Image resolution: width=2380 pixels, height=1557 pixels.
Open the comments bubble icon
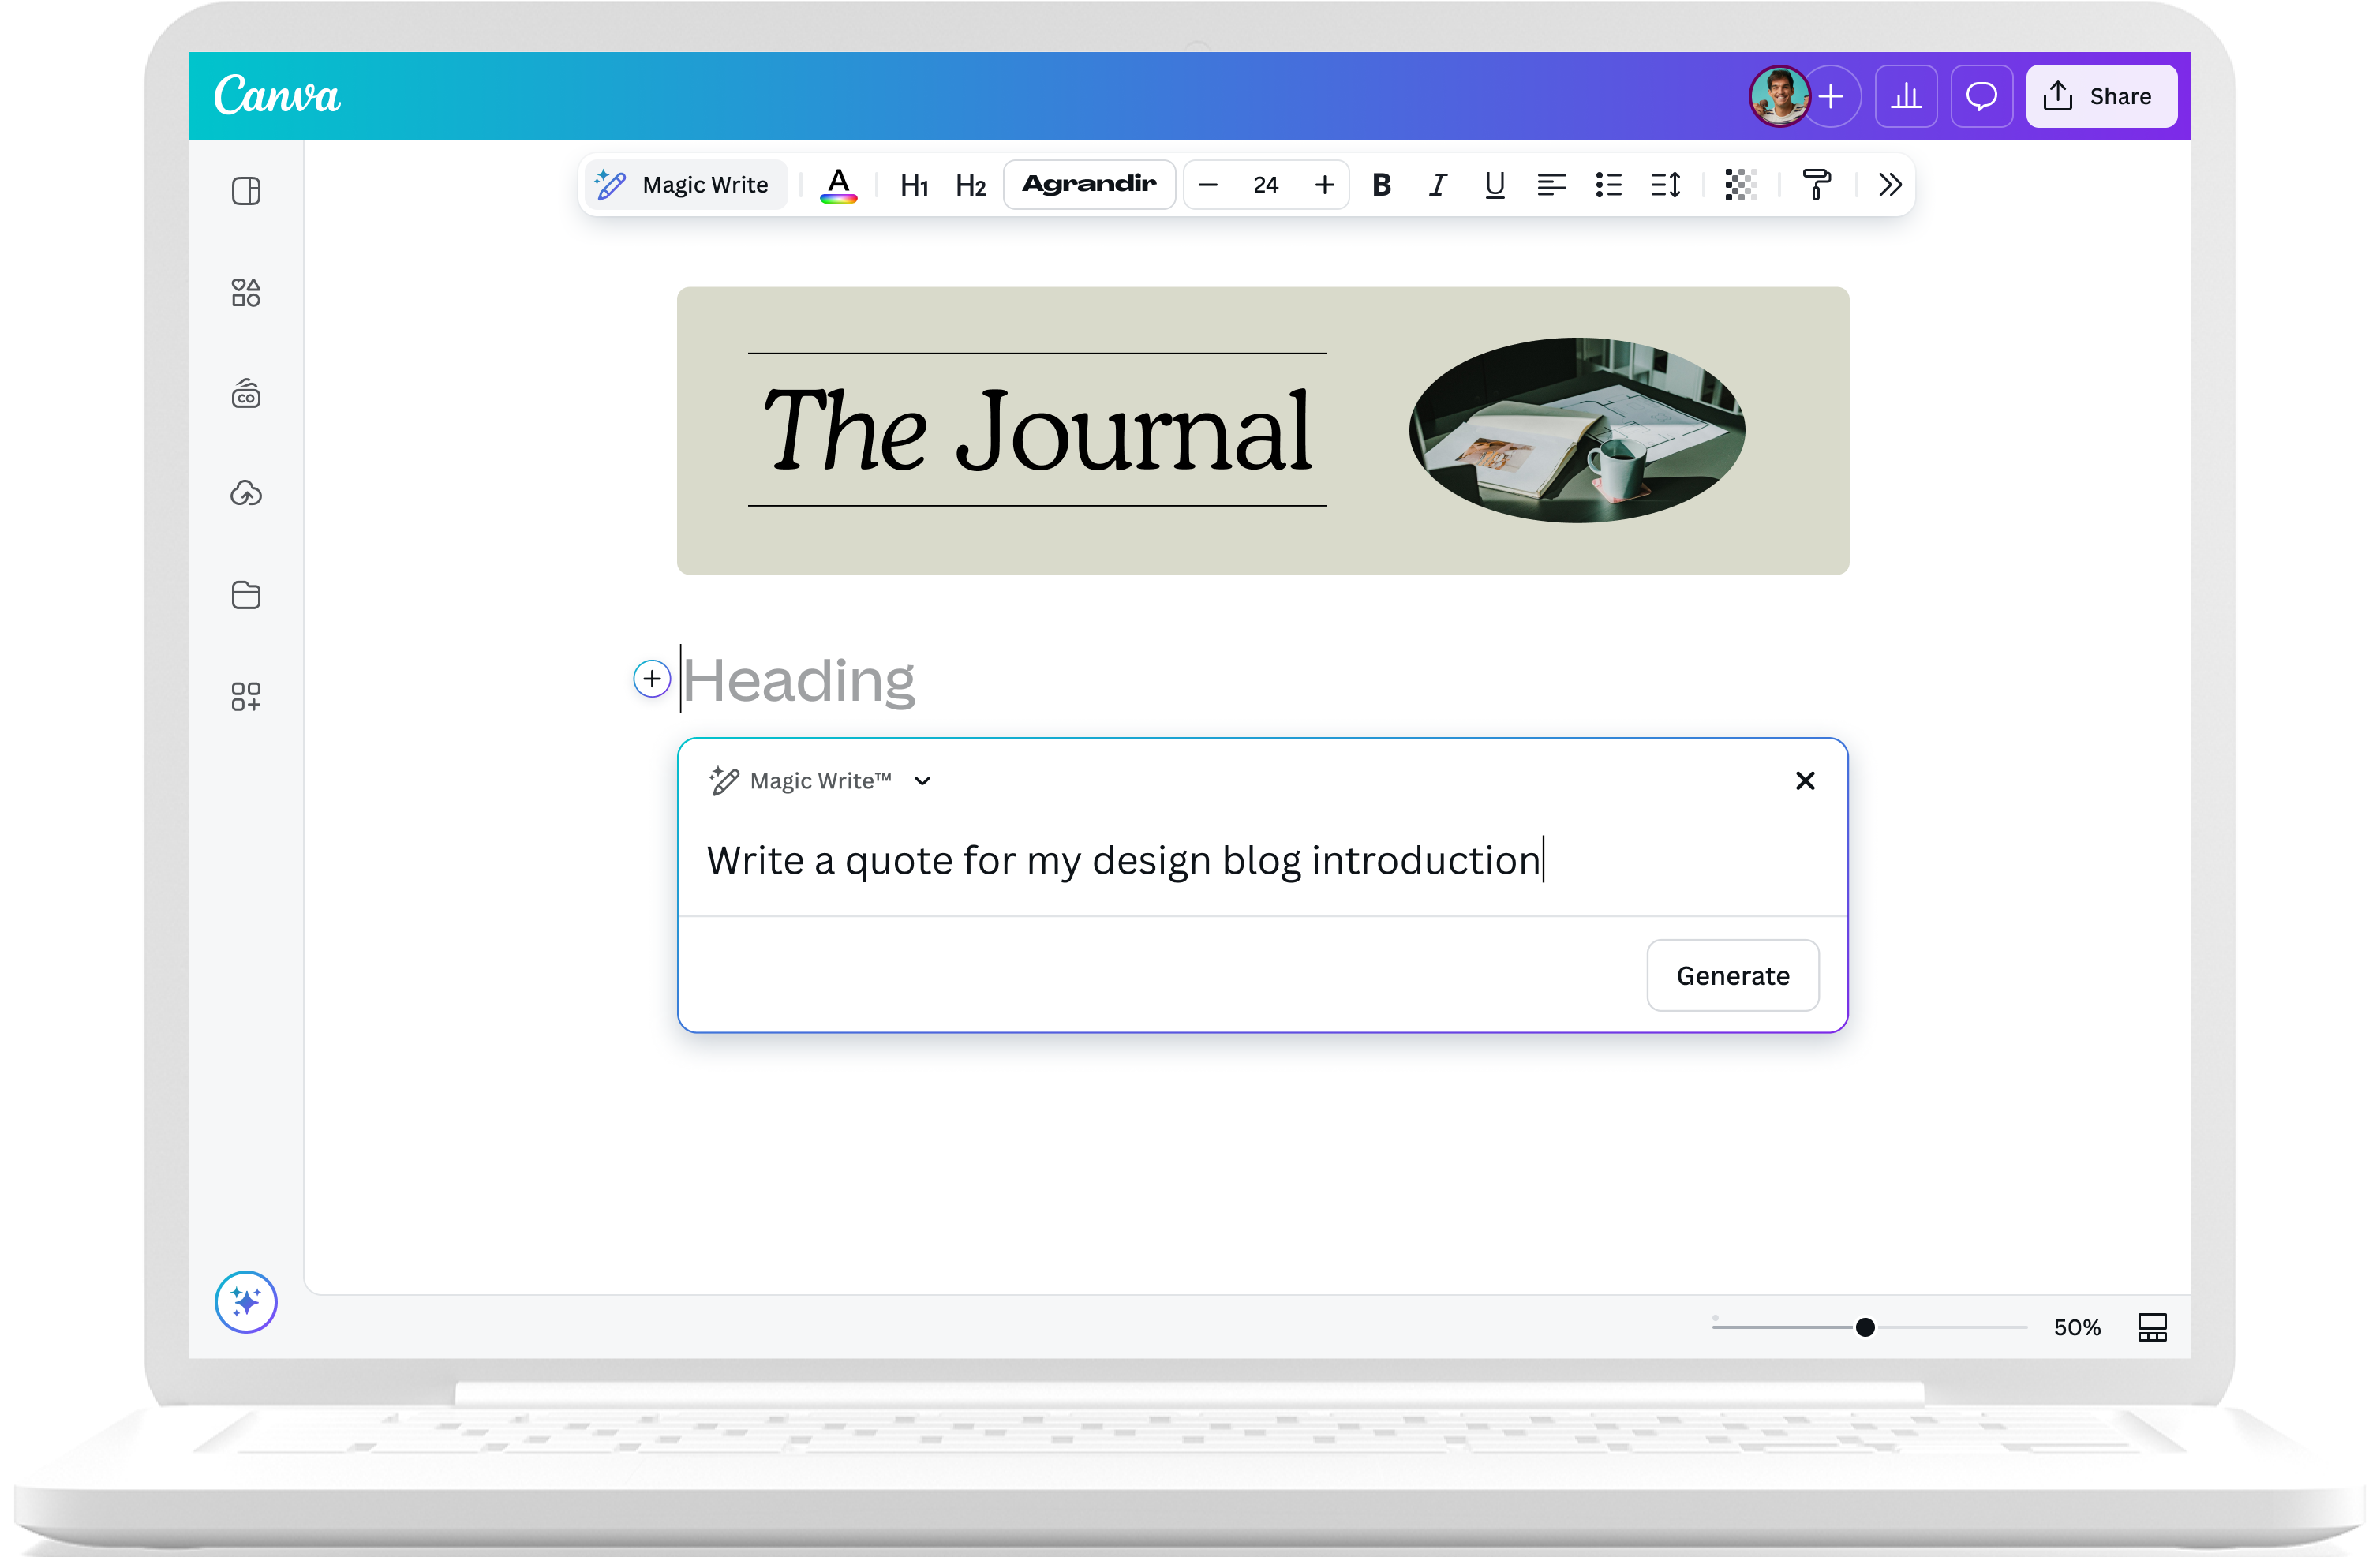point(1981,96)
